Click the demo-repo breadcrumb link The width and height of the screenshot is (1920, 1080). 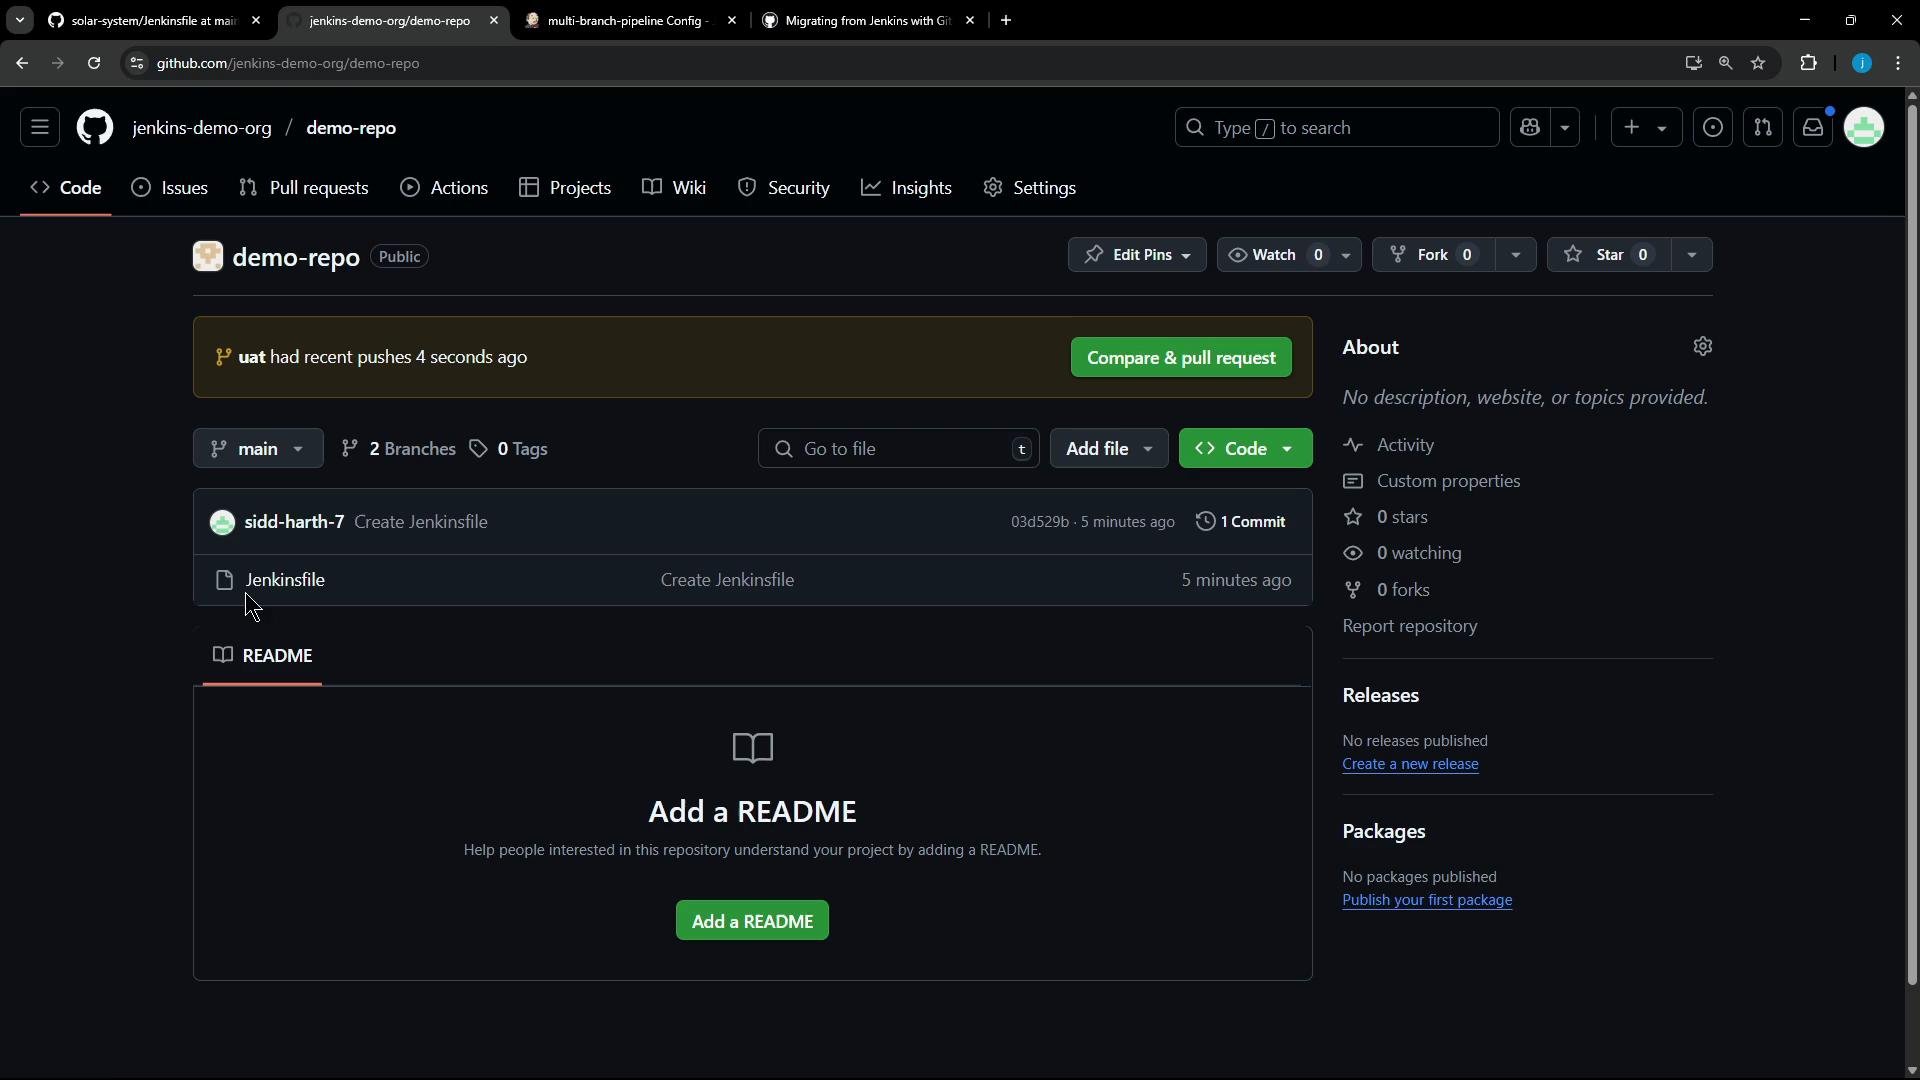351,128
